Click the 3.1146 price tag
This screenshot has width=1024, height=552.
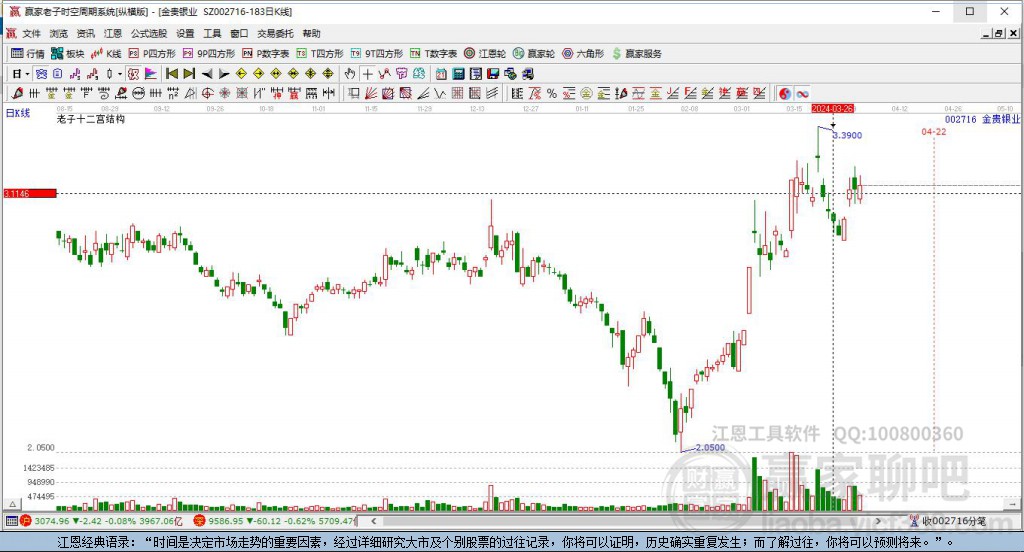30,193
